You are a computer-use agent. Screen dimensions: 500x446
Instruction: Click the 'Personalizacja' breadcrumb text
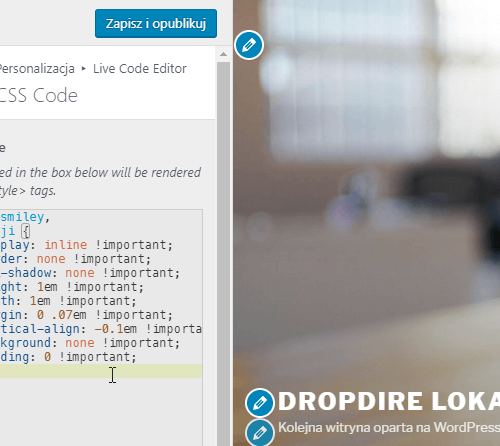coord(37,69)
